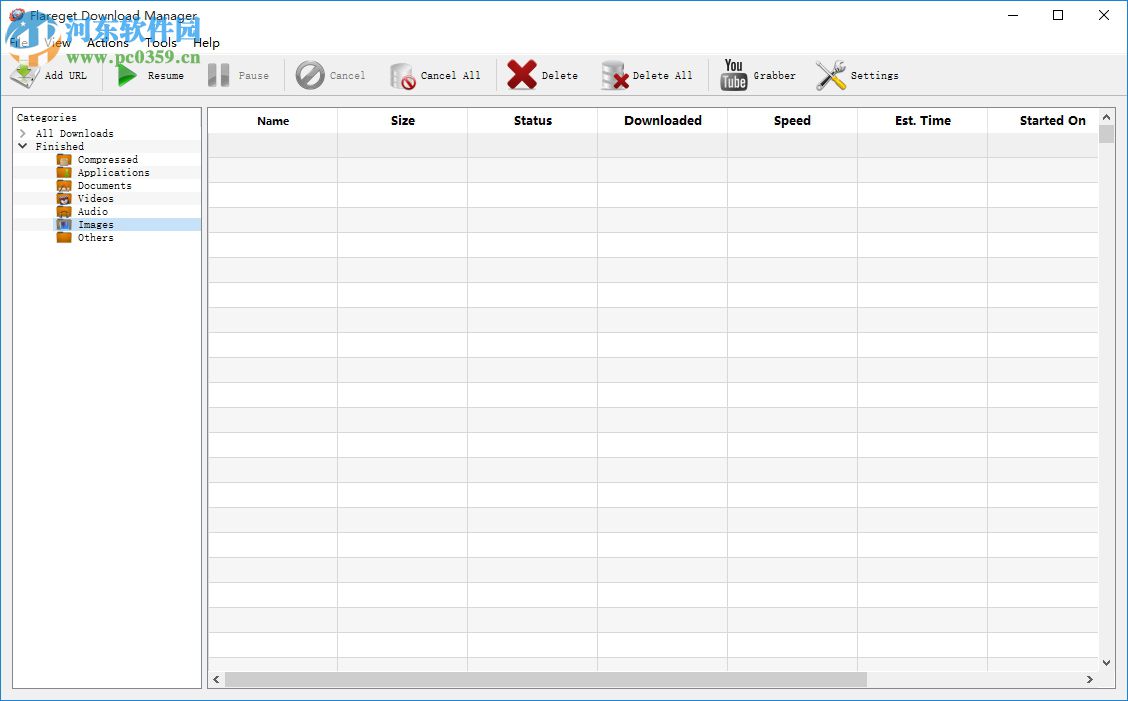The height and width of the screenshot is (701, 1128).
Task: Open the View menu
Action: [x=58, y=42]
